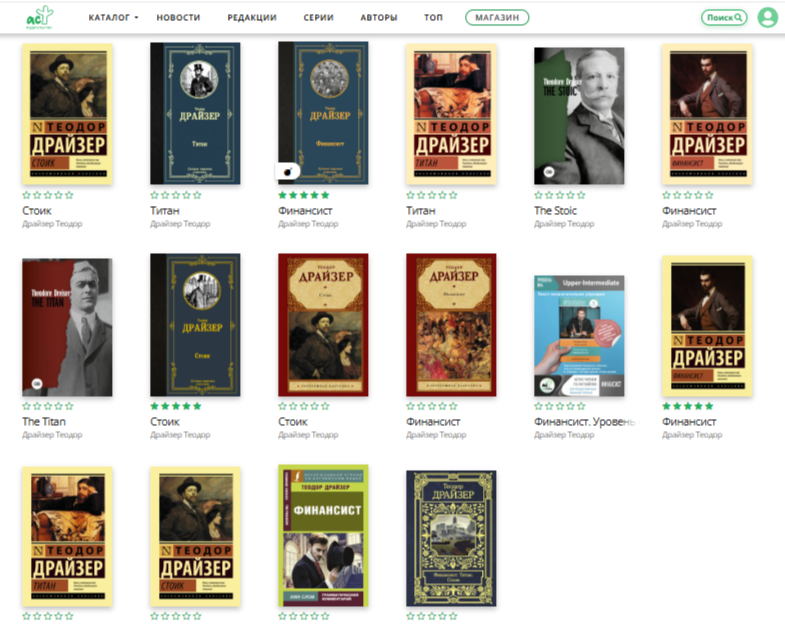Image resolution: width=785 pixels, height=626 pixels.
Task: Click the filled star rating under blue Стоик
Action: [x=176, y=406]
